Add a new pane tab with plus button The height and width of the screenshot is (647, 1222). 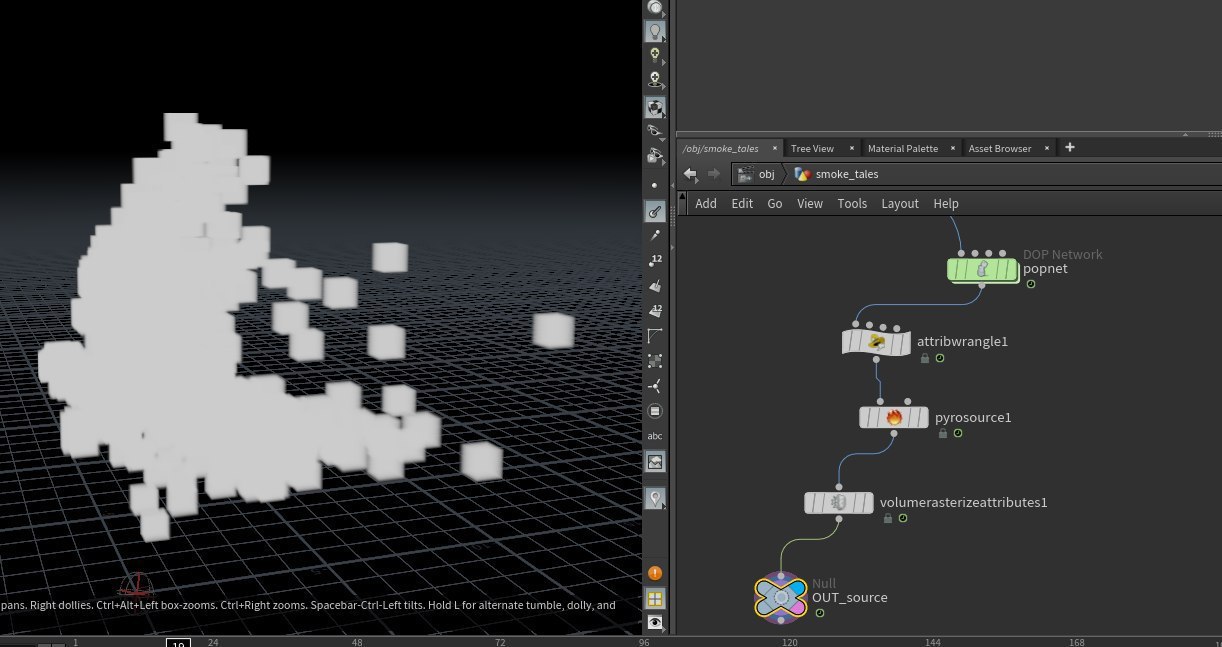click(1069, 148)
